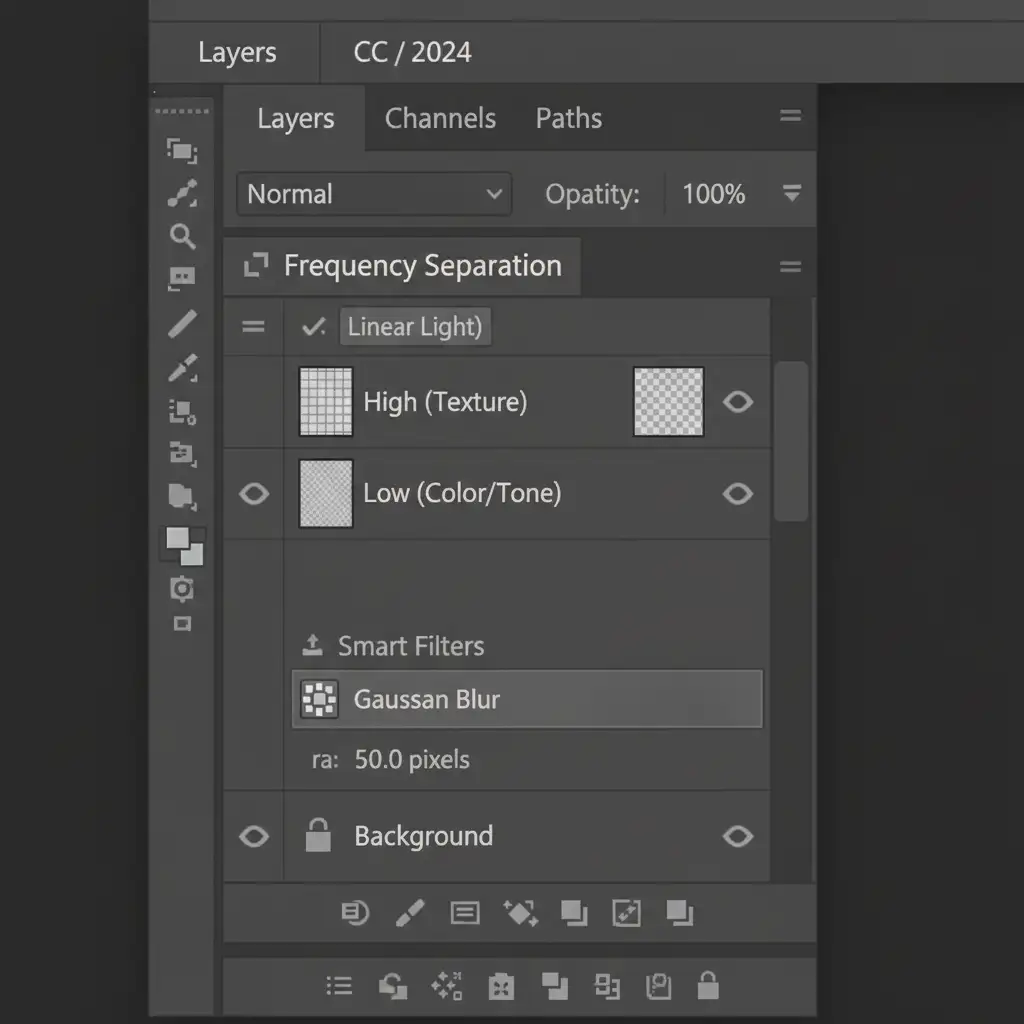Open the Layers panel hamburger menu
This screenshot has width=1024, height=1024.
tap(790, 117)
